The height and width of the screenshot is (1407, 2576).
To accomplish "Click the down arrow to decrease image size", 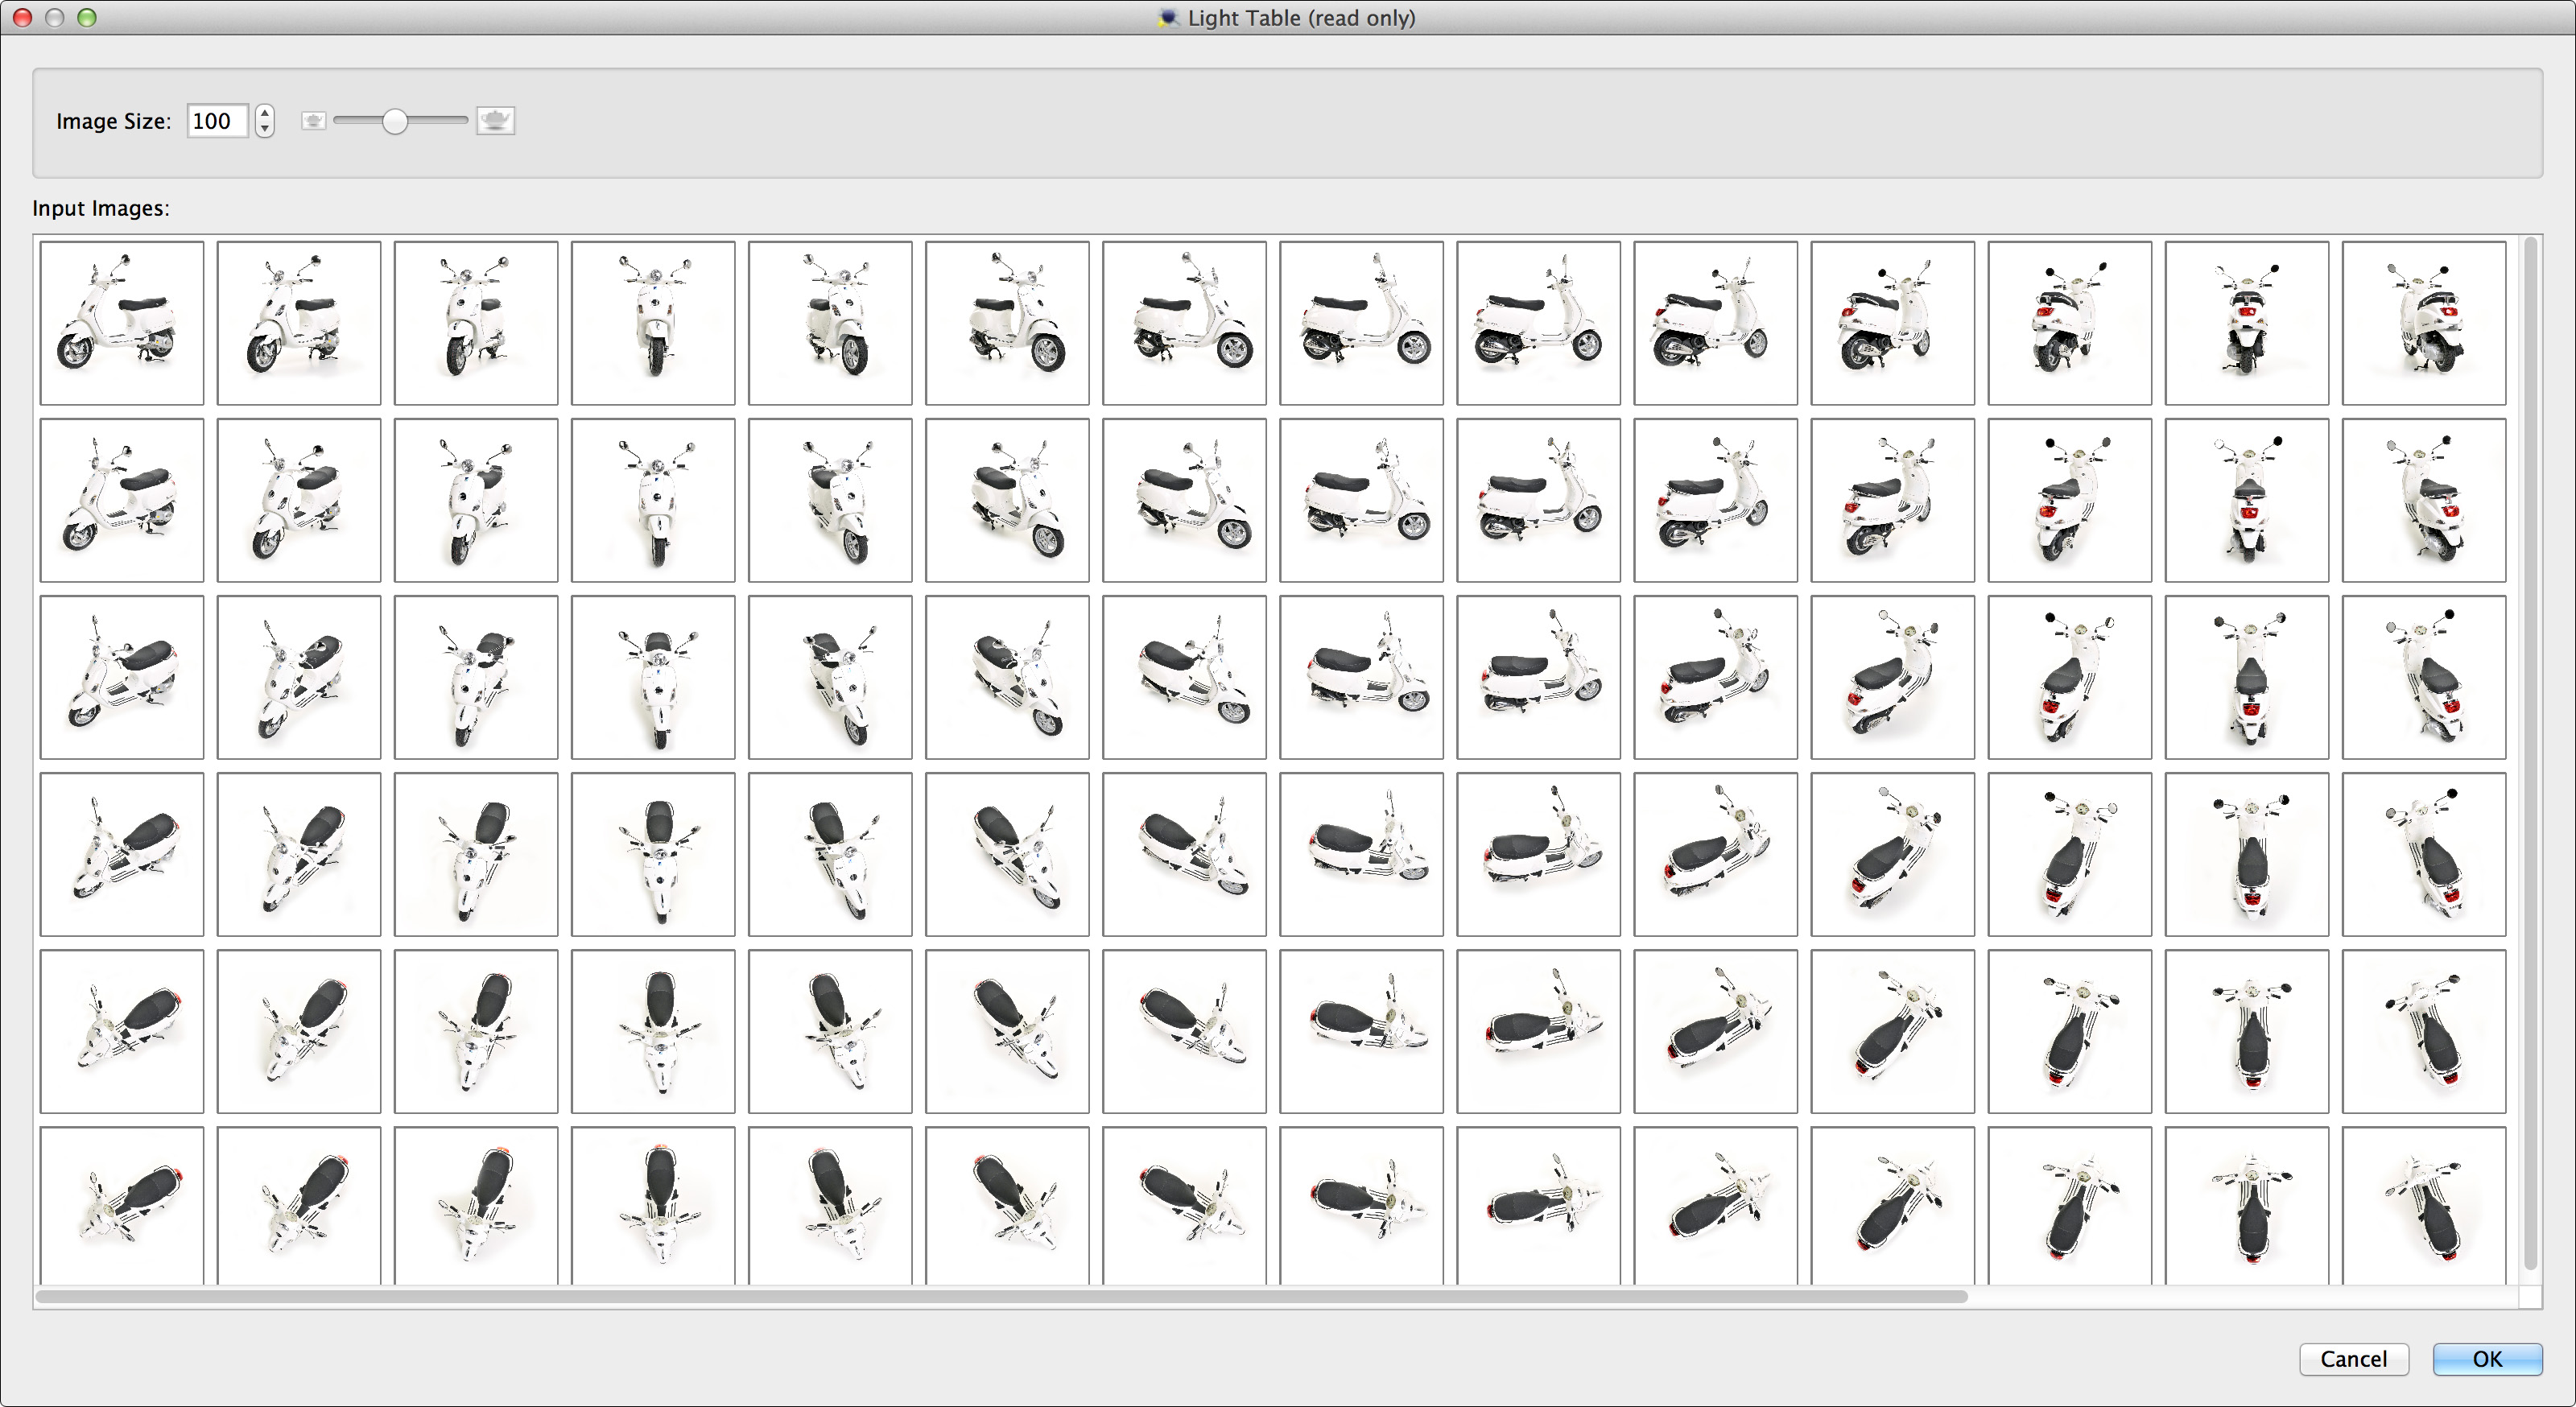I will coord(264,128).
